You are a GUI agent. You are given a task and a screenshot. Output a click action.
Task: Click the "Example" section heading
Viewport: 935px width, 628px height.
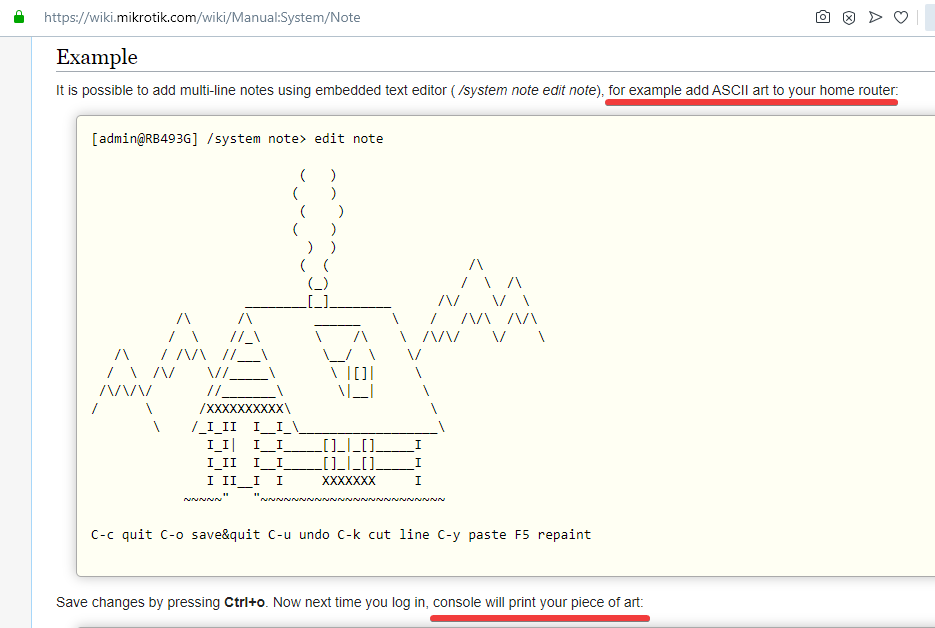coord(97,57)
